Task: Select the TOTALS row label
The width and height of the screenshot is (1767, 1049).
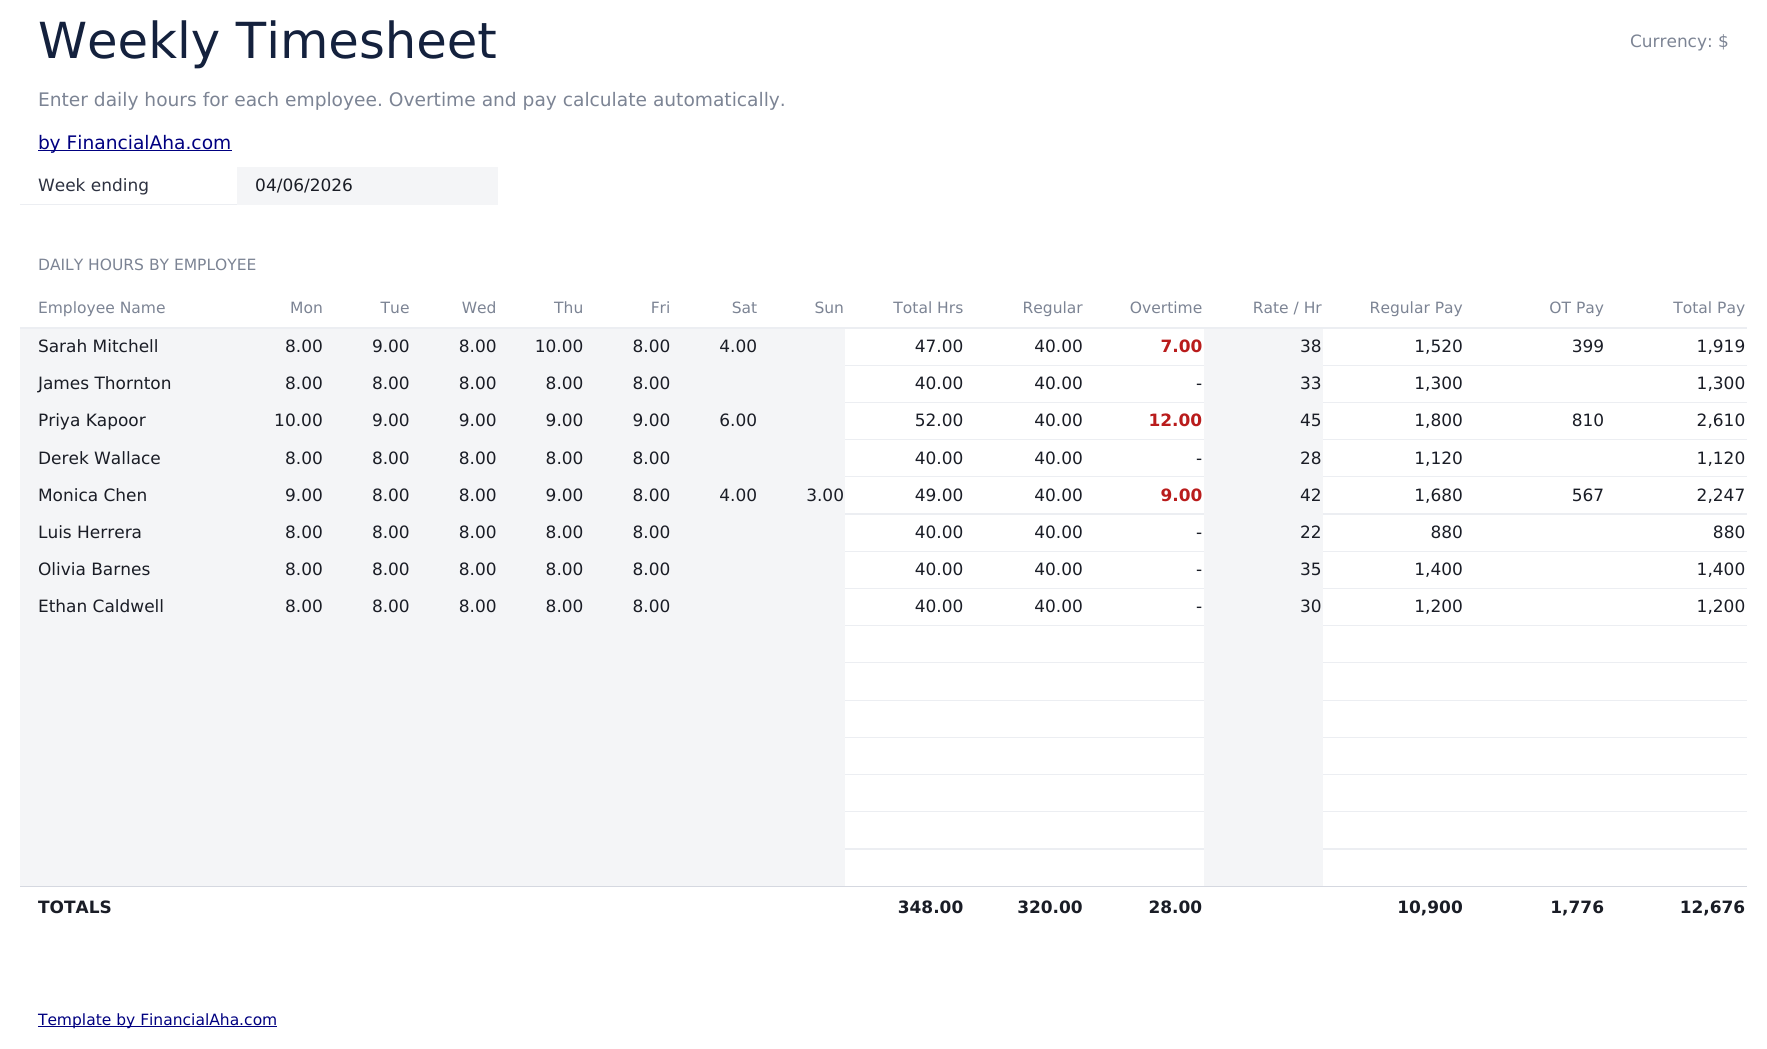Action: pos(75,907)
